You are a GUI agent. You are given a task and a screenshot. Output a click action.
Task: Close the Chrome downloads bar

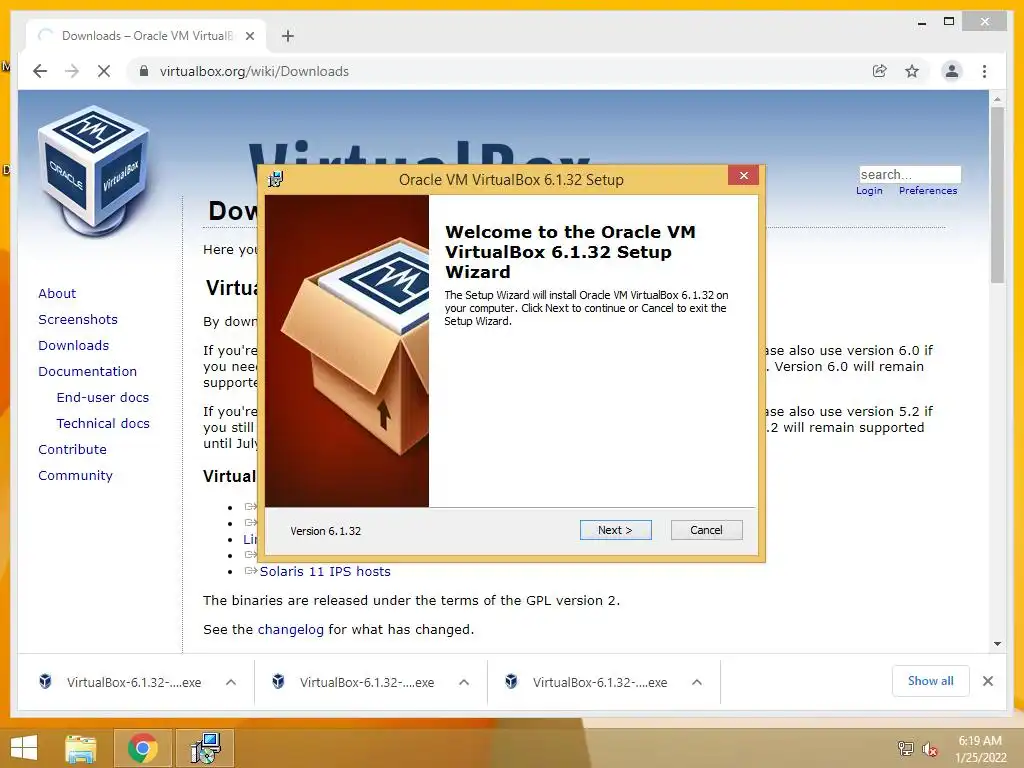988,681
